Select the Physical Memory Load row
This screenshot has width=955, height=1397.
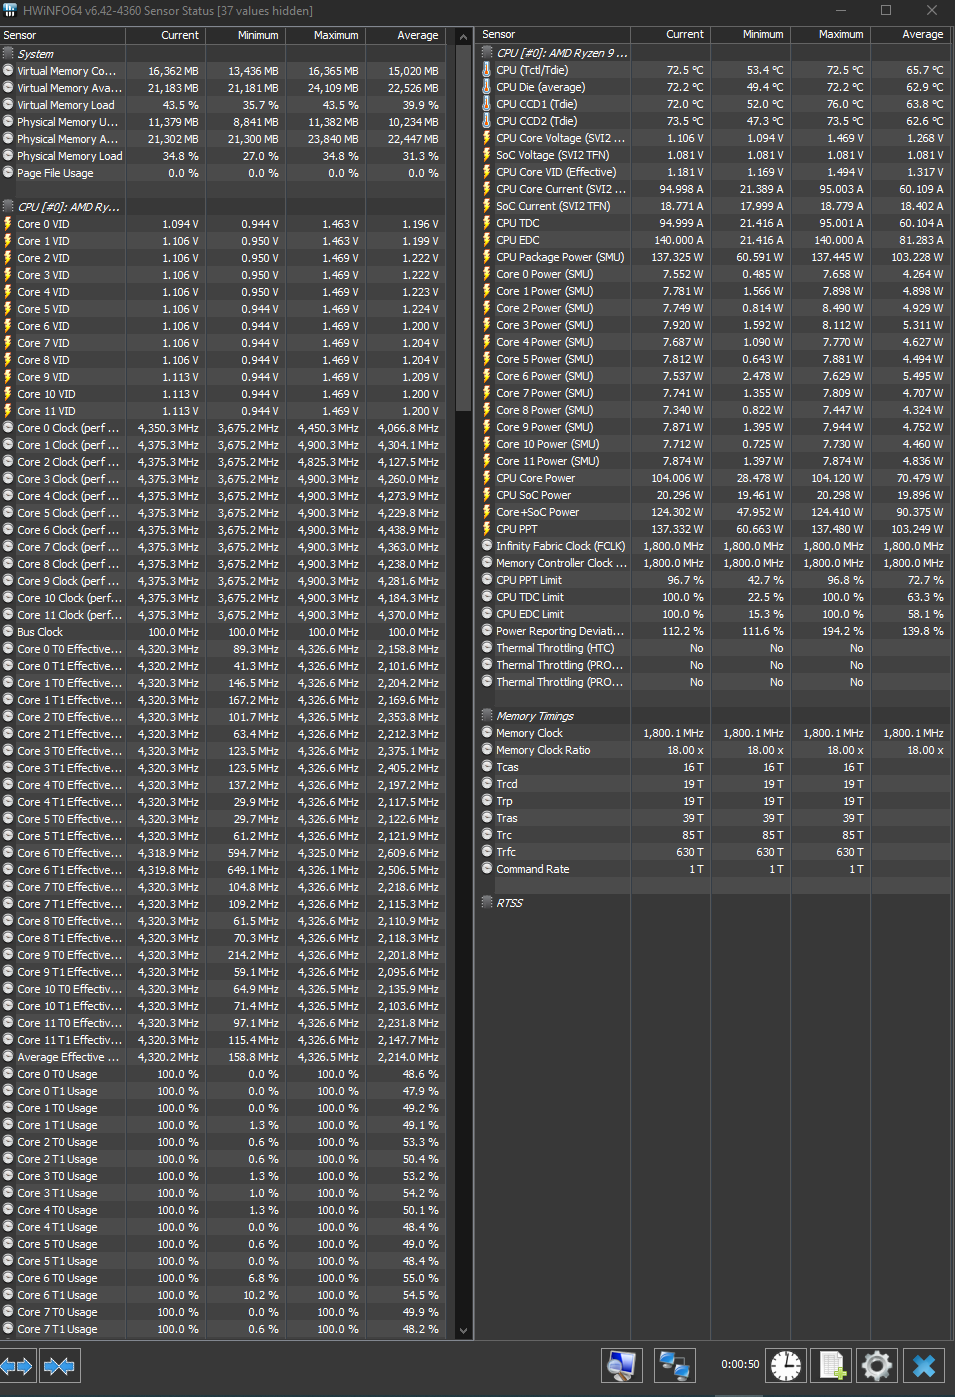(x=221, y=156)
